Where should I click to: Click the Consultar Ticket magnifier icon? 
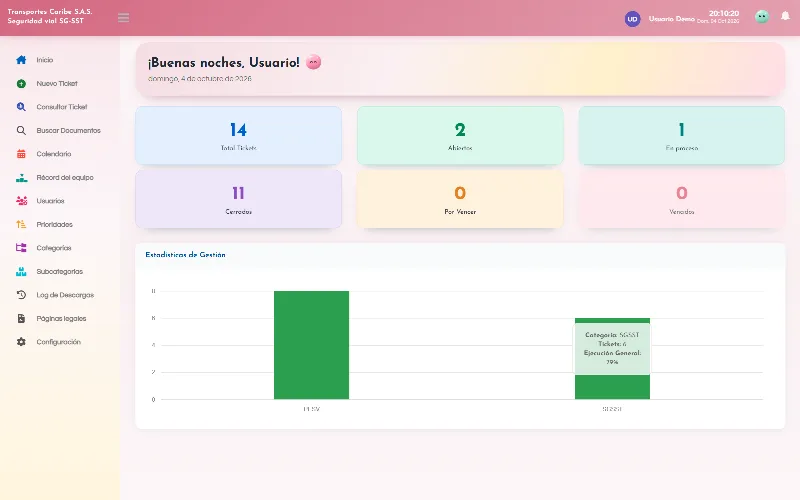pyautogui.click(x=21, y=107)
